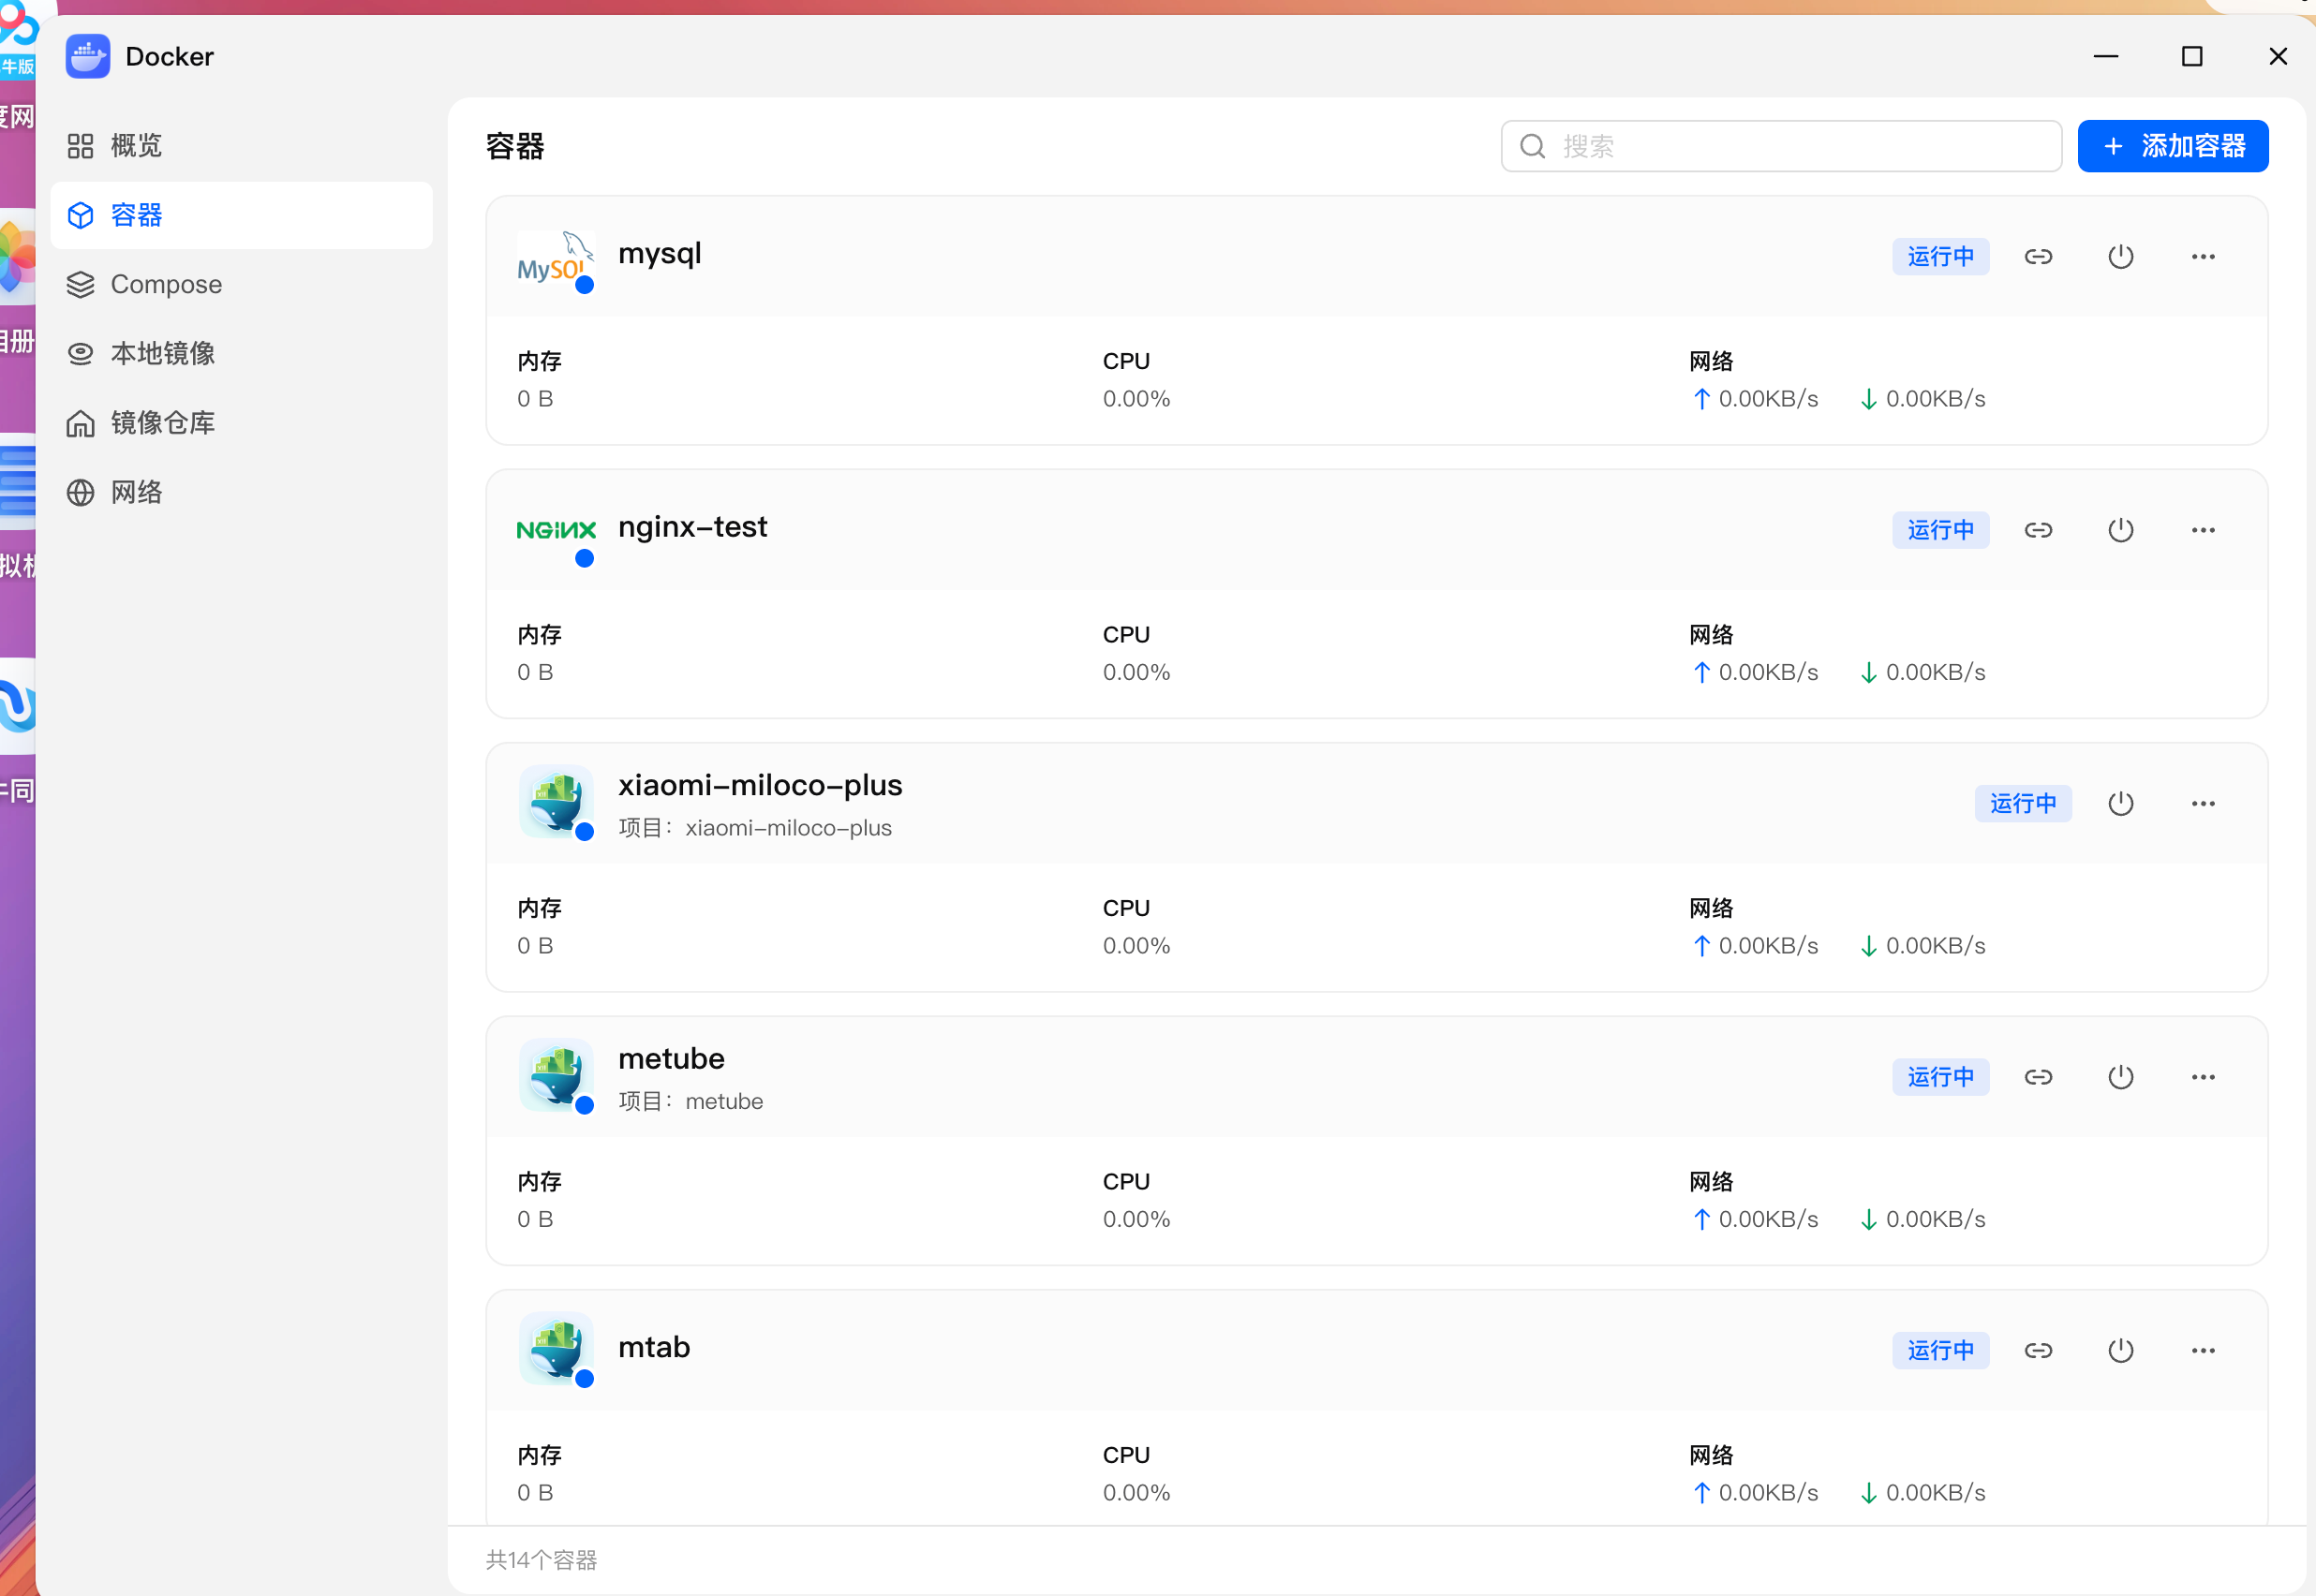
Task: Focus the 搜索 search field
Action: point(1780,146)
